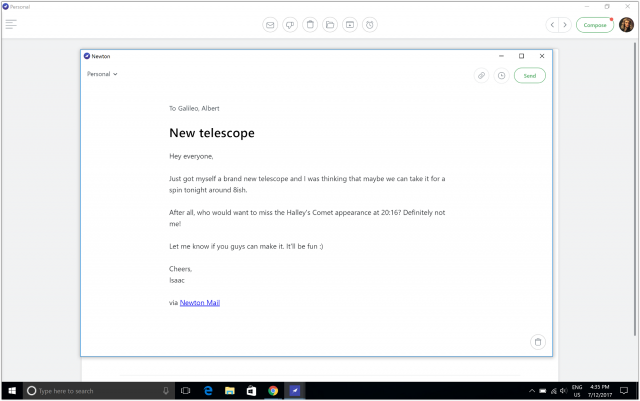The height and width of the screenshot is (401, 640).
Task: Click the archive icon in top toolbar
Action: (350, 24)
